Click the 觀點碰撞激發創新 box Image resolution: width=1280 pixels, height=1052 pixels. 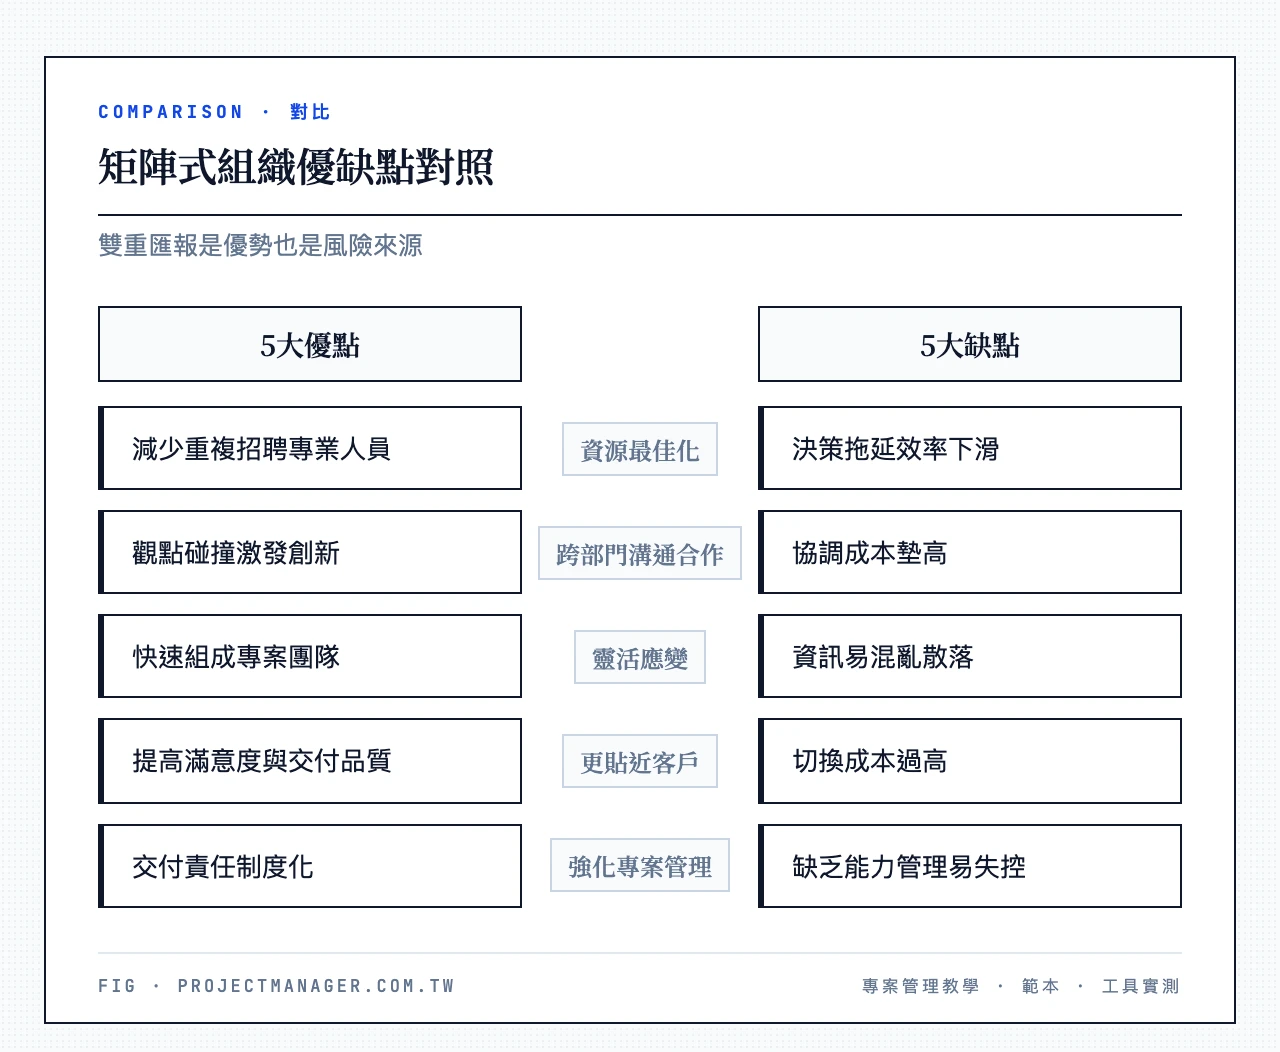click(310, 552)
